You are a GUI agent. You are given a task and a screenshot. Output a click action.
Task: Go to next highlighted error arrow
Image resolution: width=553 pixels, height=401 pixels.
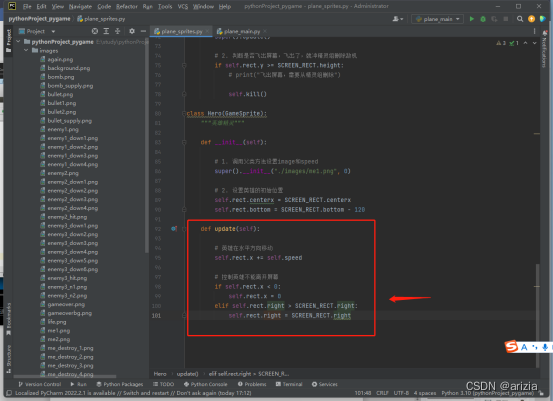tap(534, 43)
